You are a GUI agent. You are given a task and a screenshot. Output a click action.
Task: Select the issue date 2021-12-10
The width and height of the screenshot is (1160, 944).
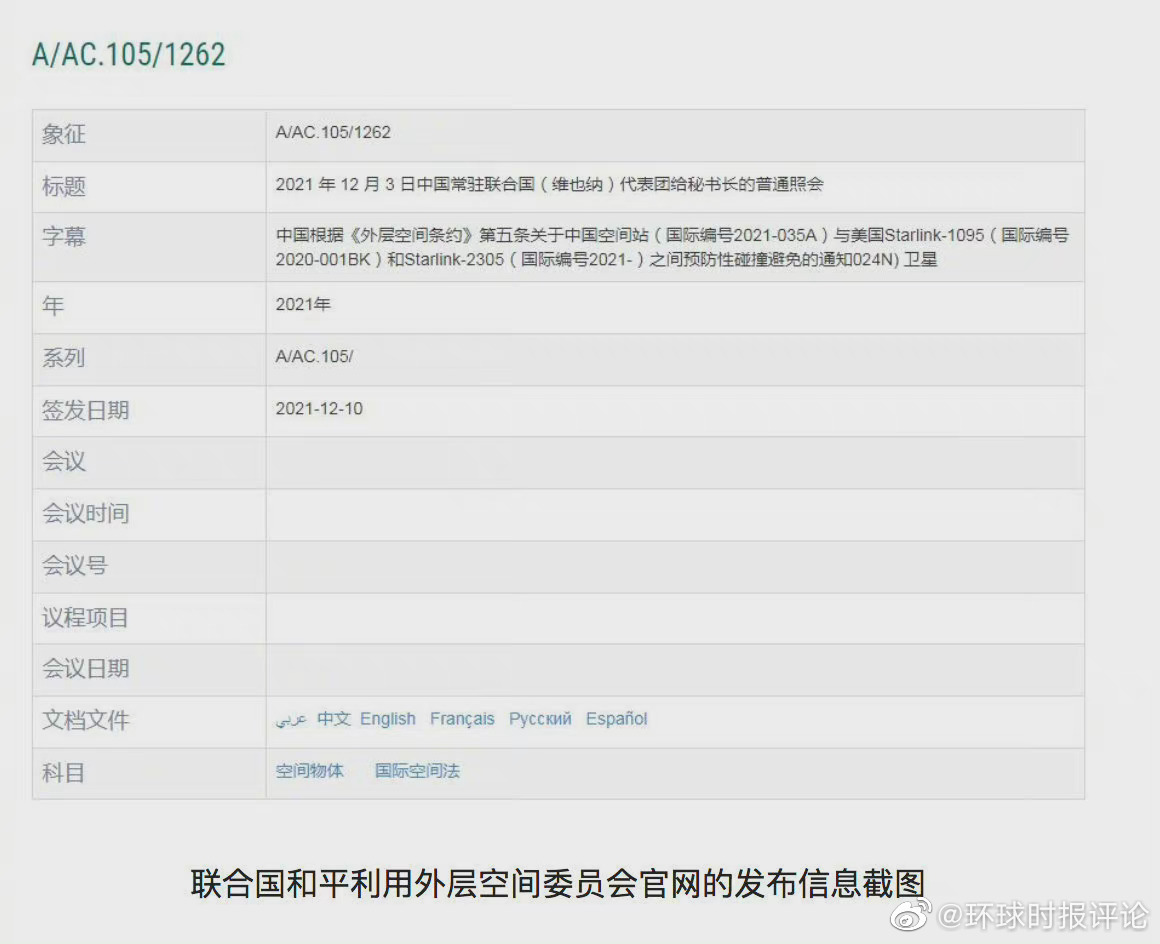point(319,409)
